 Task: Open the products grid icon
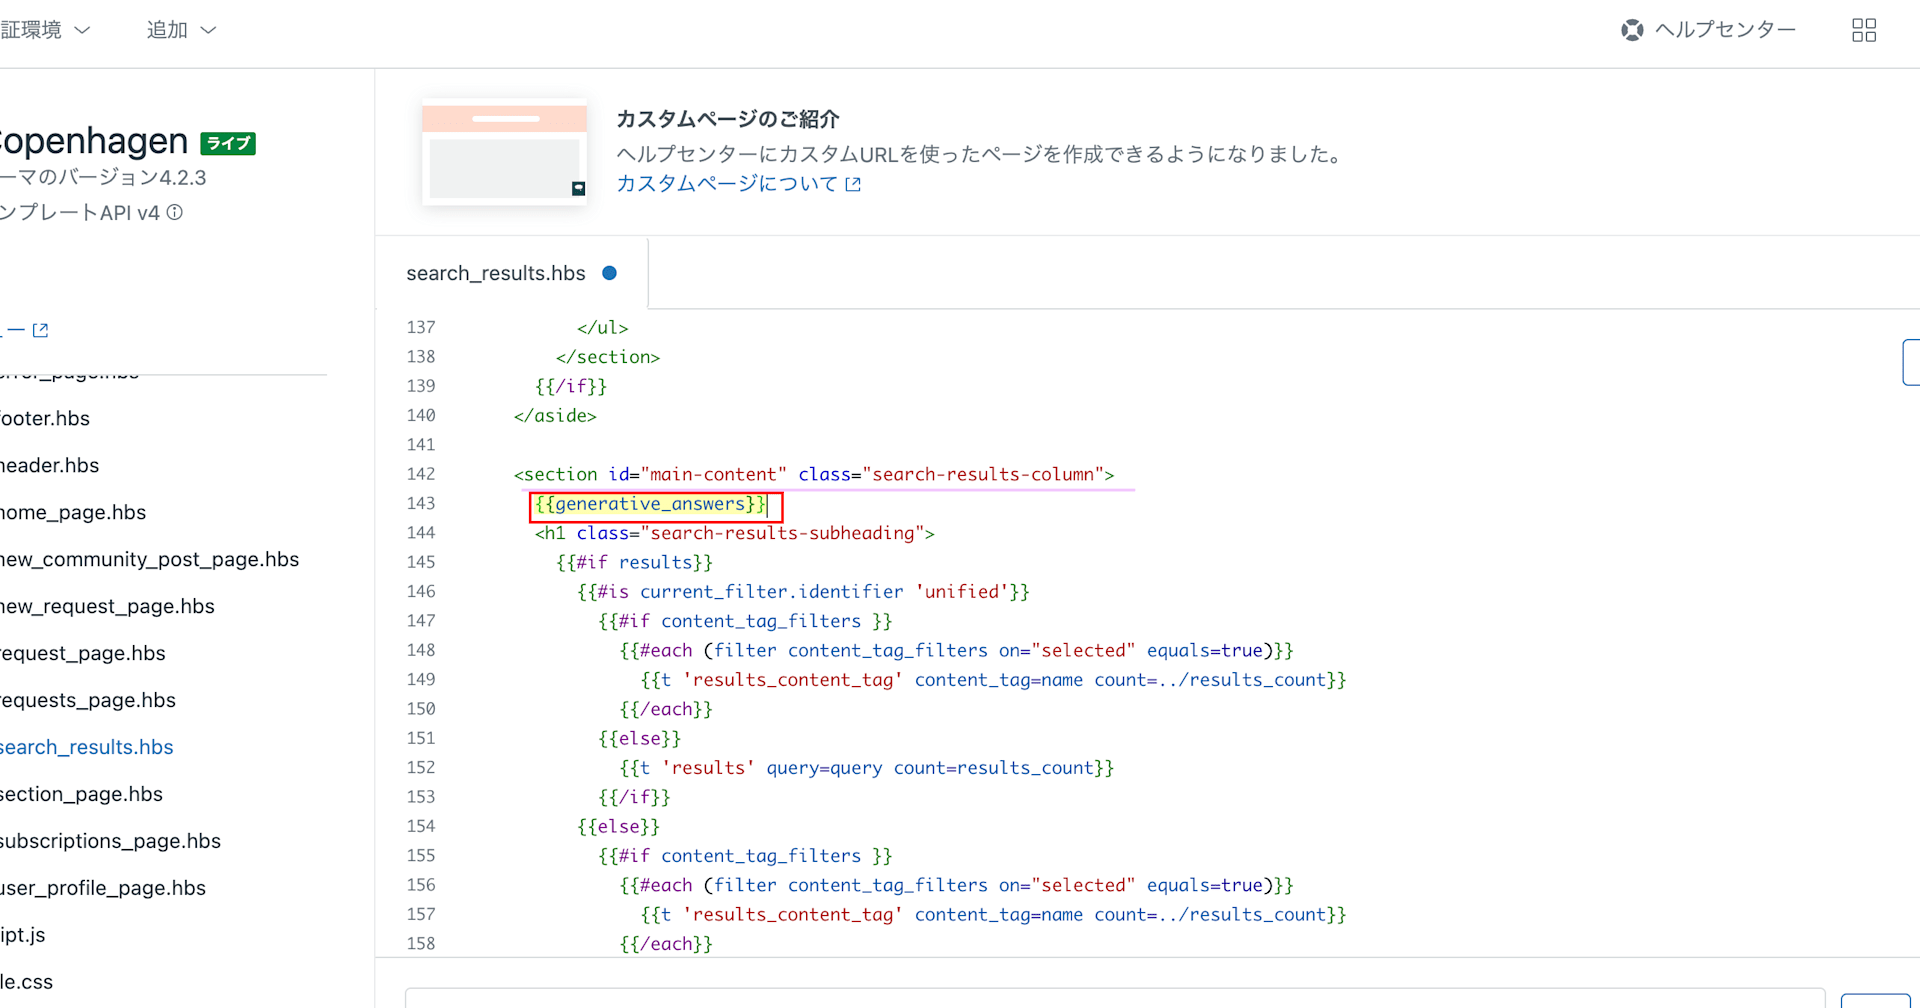[x=1863, y=30]
